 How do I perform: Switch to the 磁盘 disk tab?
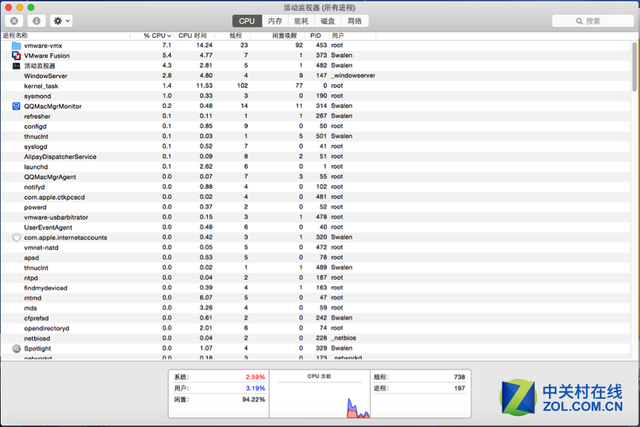point(327,21)
